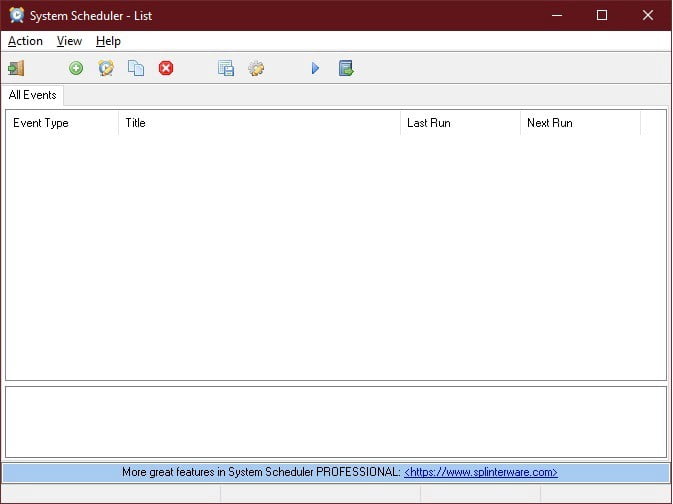
Task: Click the edit event clock icon
Action: tap(106, 68)
